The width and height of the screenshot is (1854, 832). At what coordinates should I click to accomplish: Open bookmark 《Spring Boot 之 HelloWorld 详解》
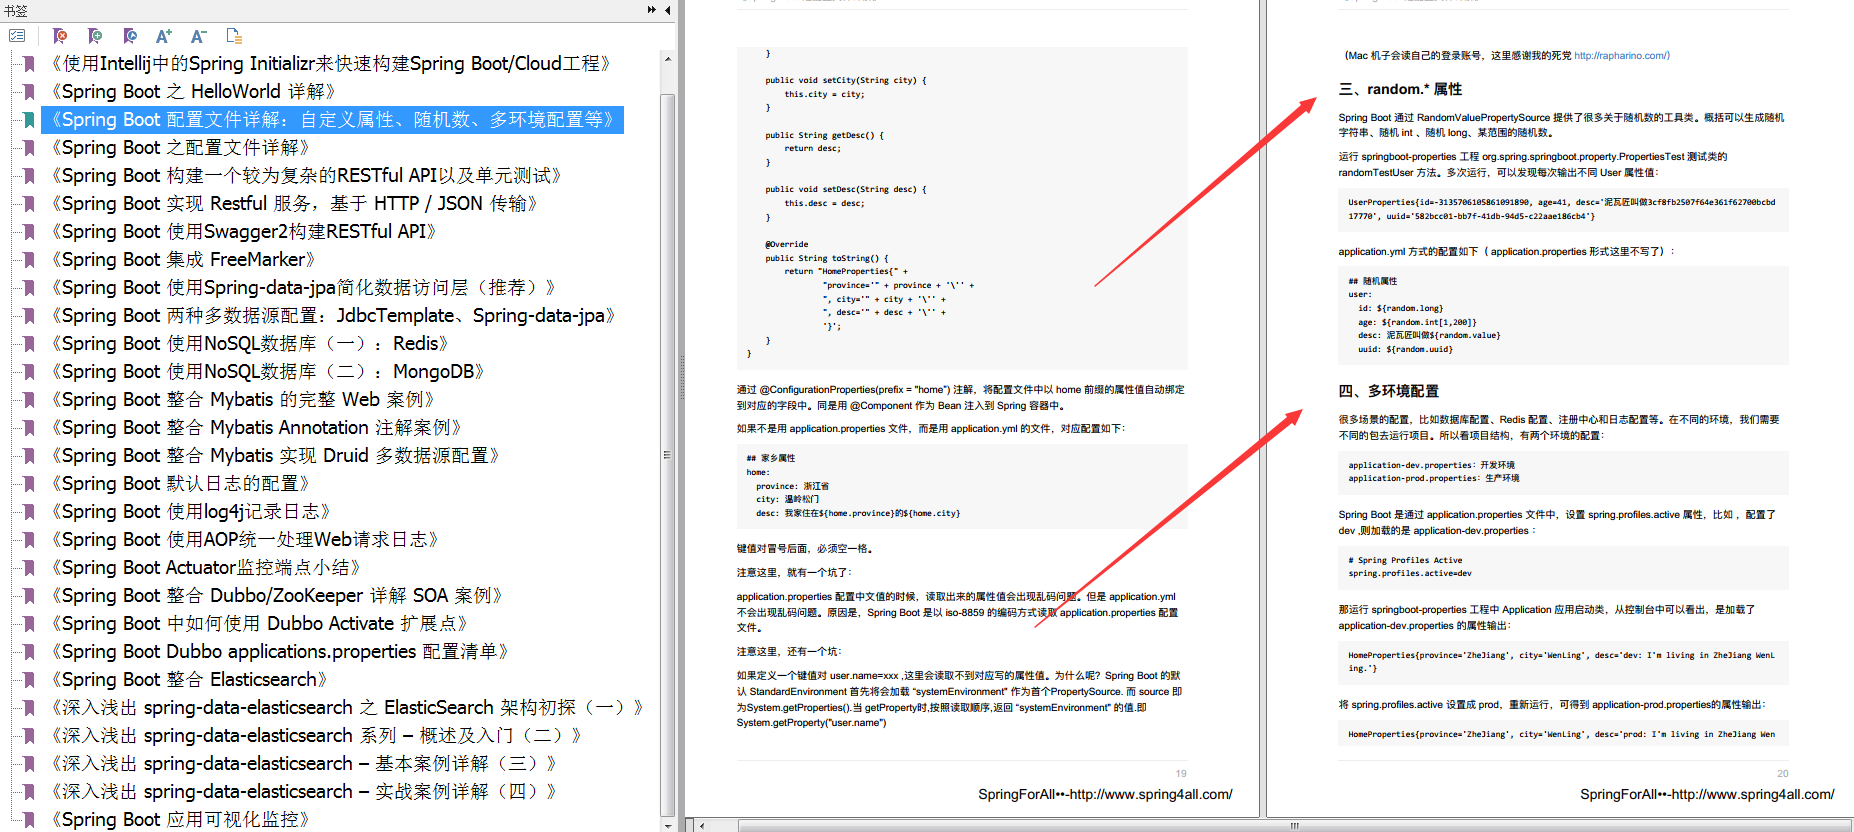pyautogui.click(x=193, y=92)
